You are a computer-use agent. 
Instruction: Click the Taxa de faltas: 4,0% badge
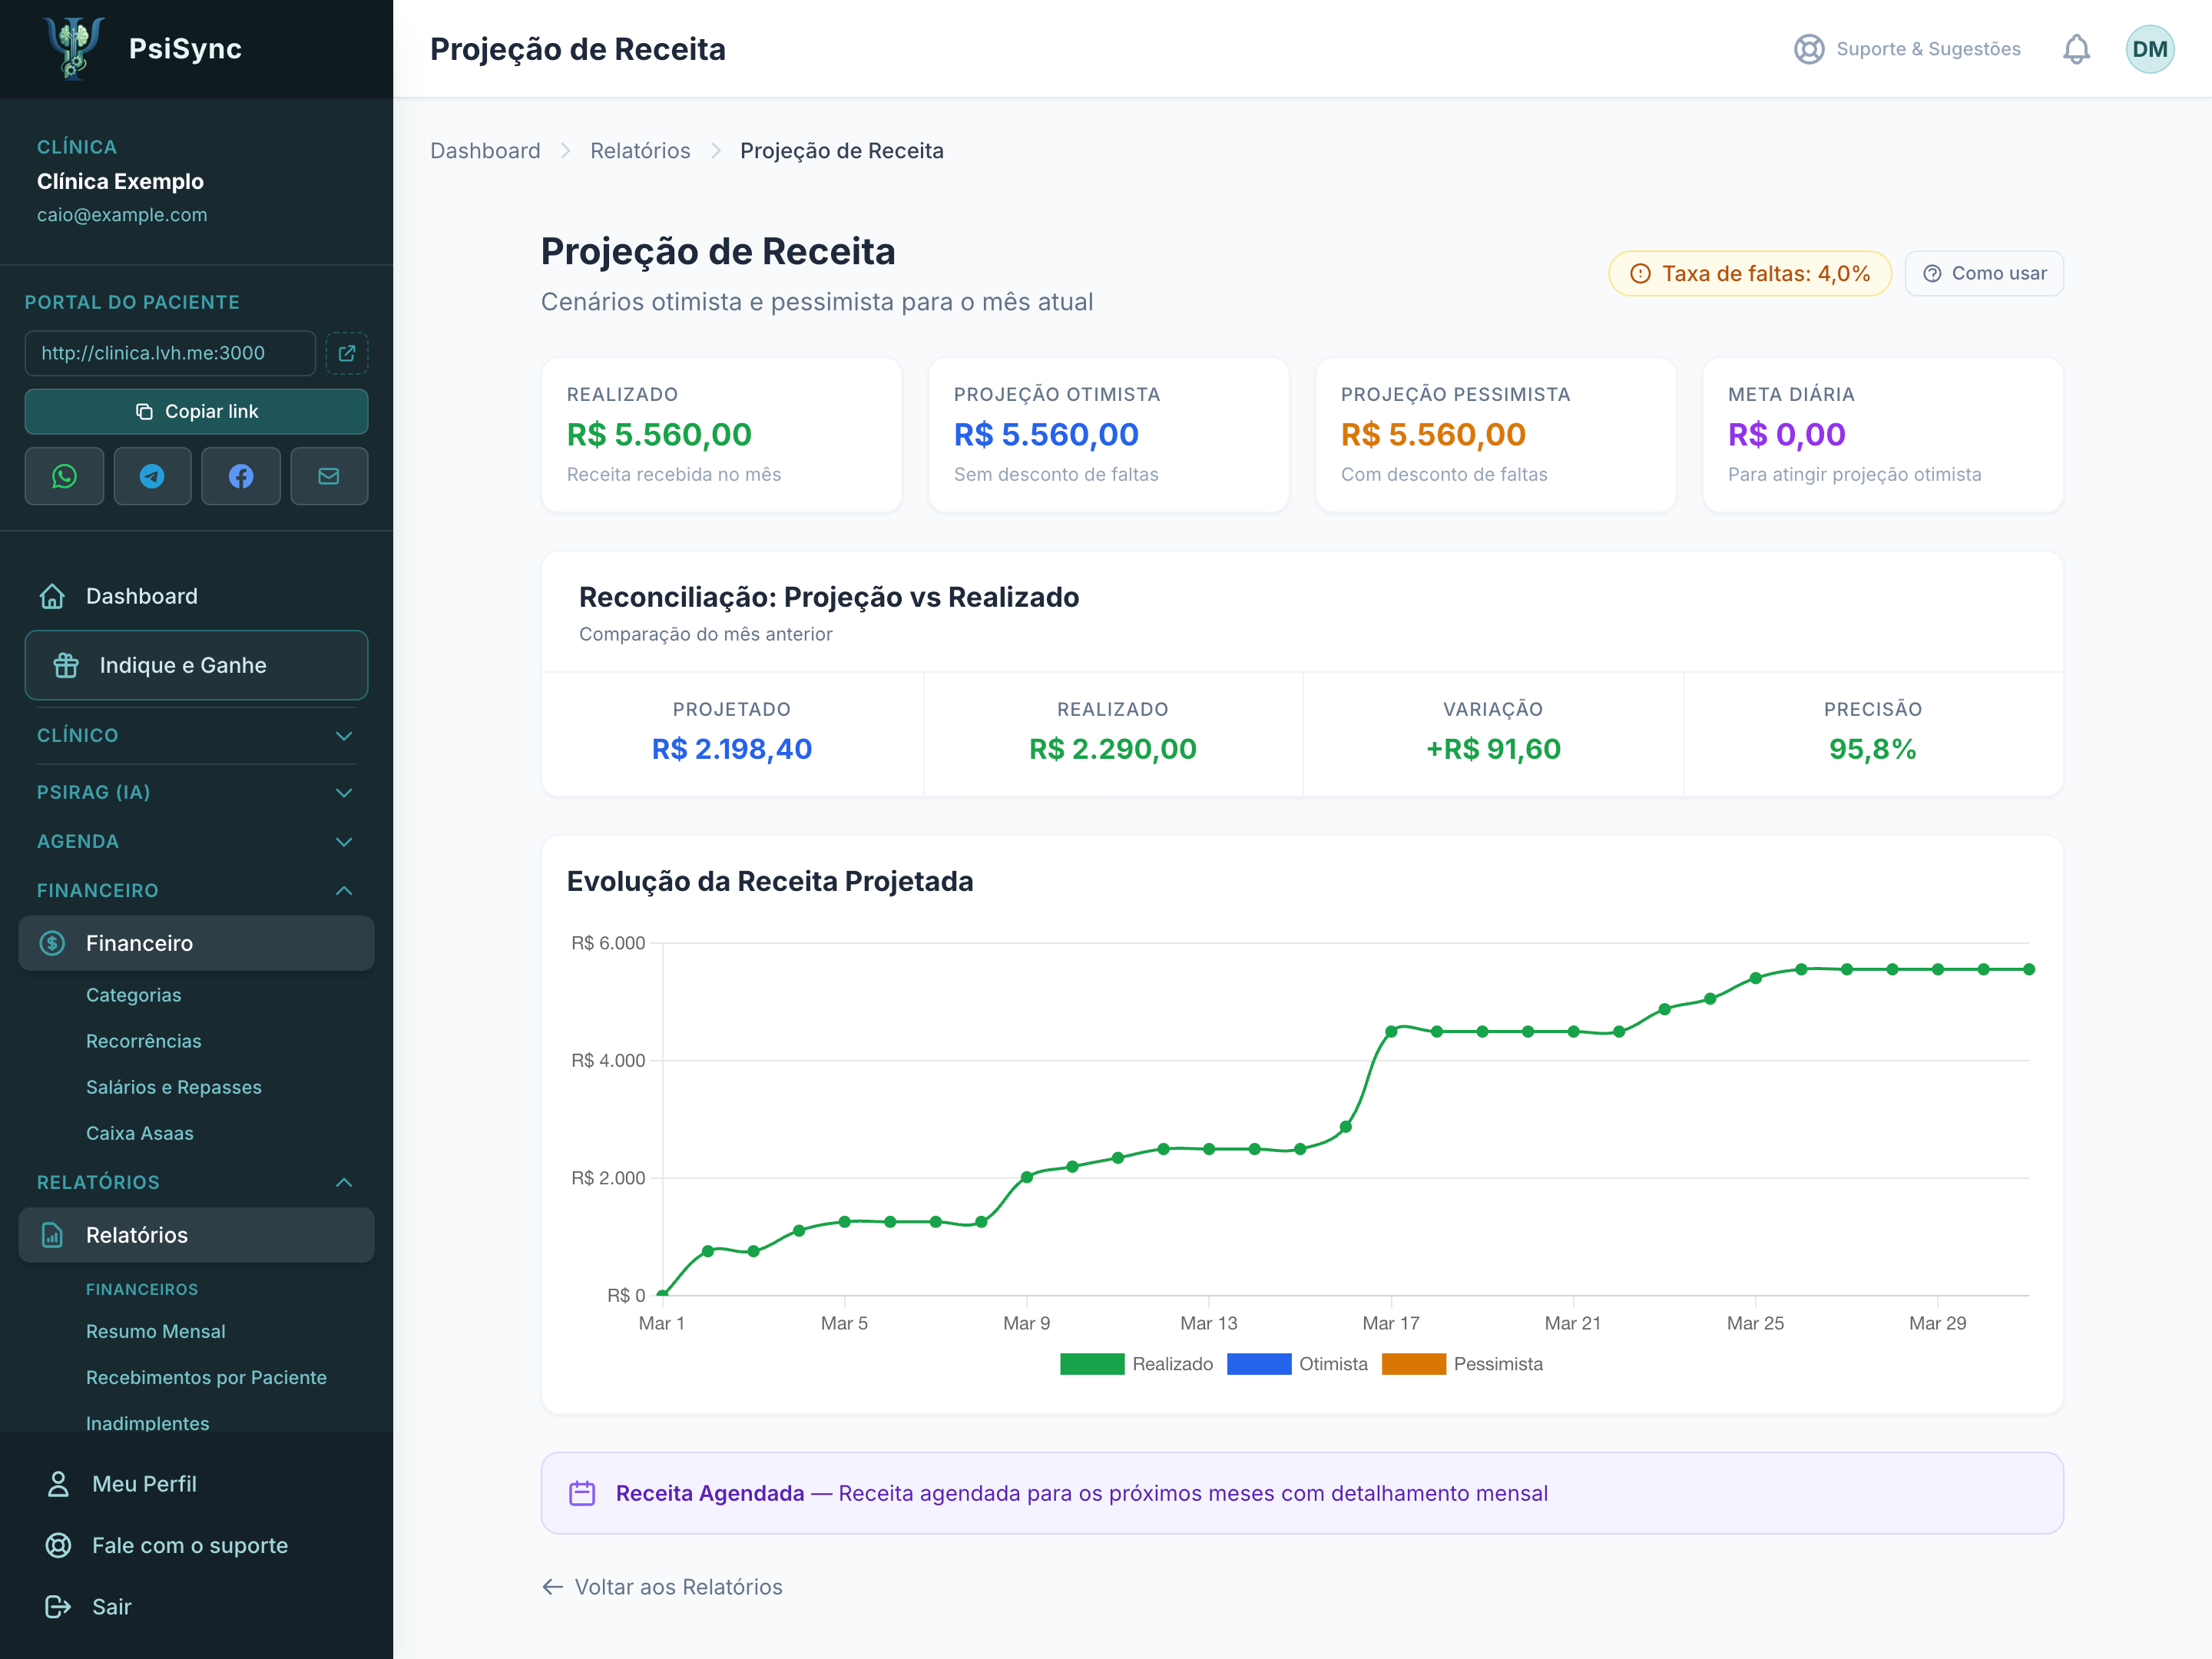(x=1750, y=273)
